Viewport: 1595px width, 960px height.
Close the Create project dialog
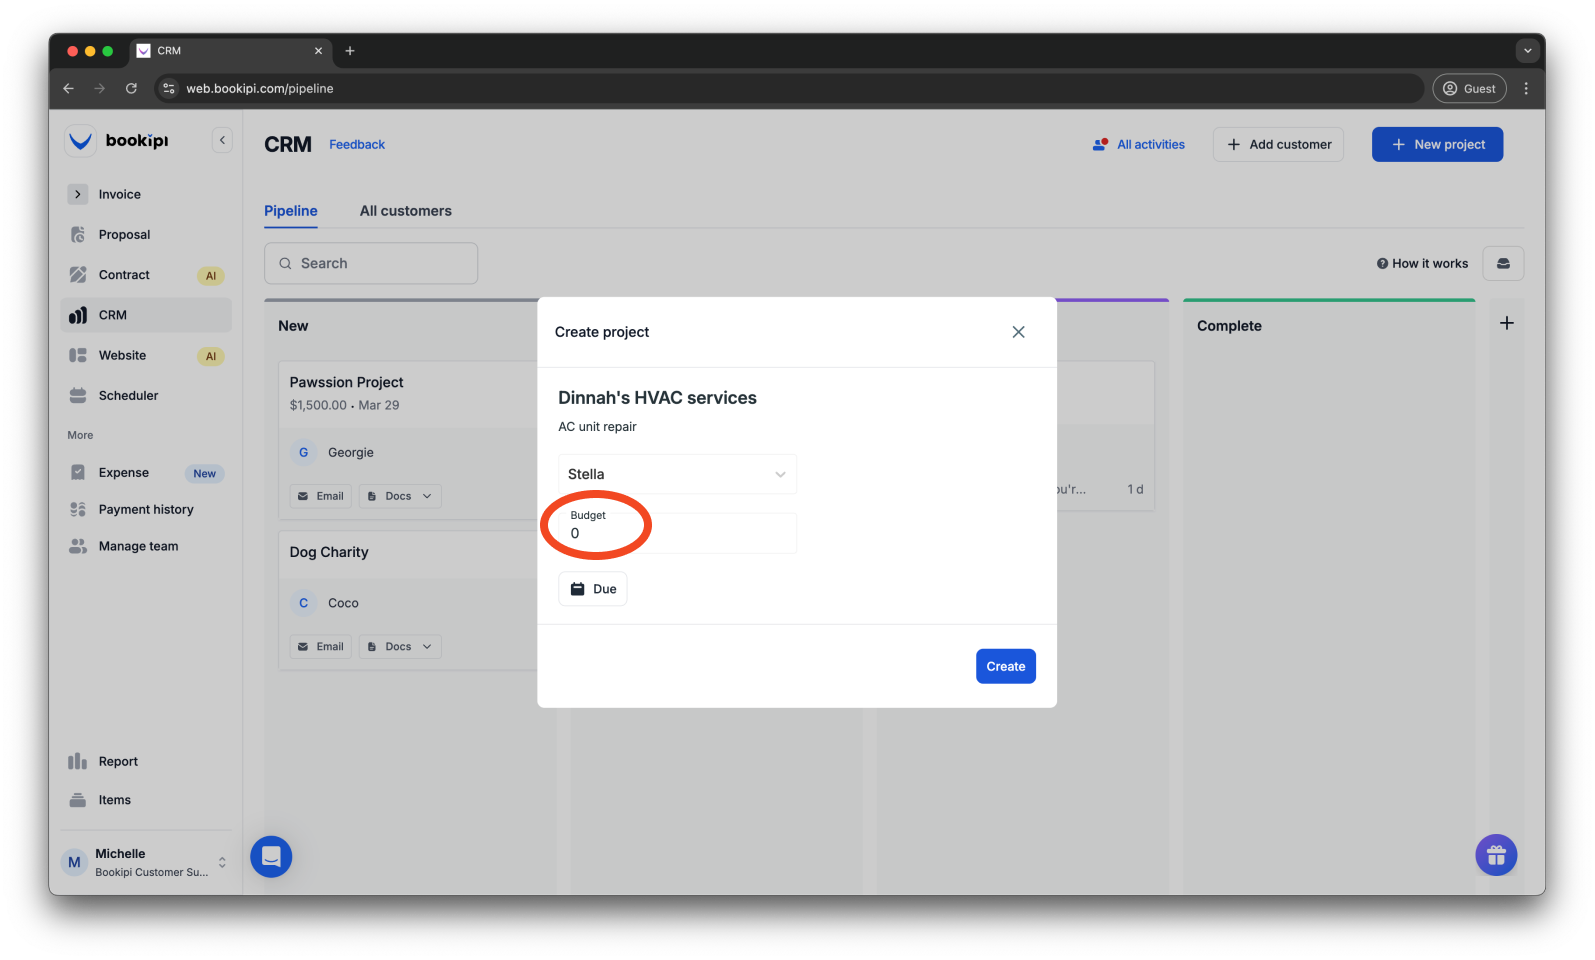pyautogui.click(x=1018, y=332)
